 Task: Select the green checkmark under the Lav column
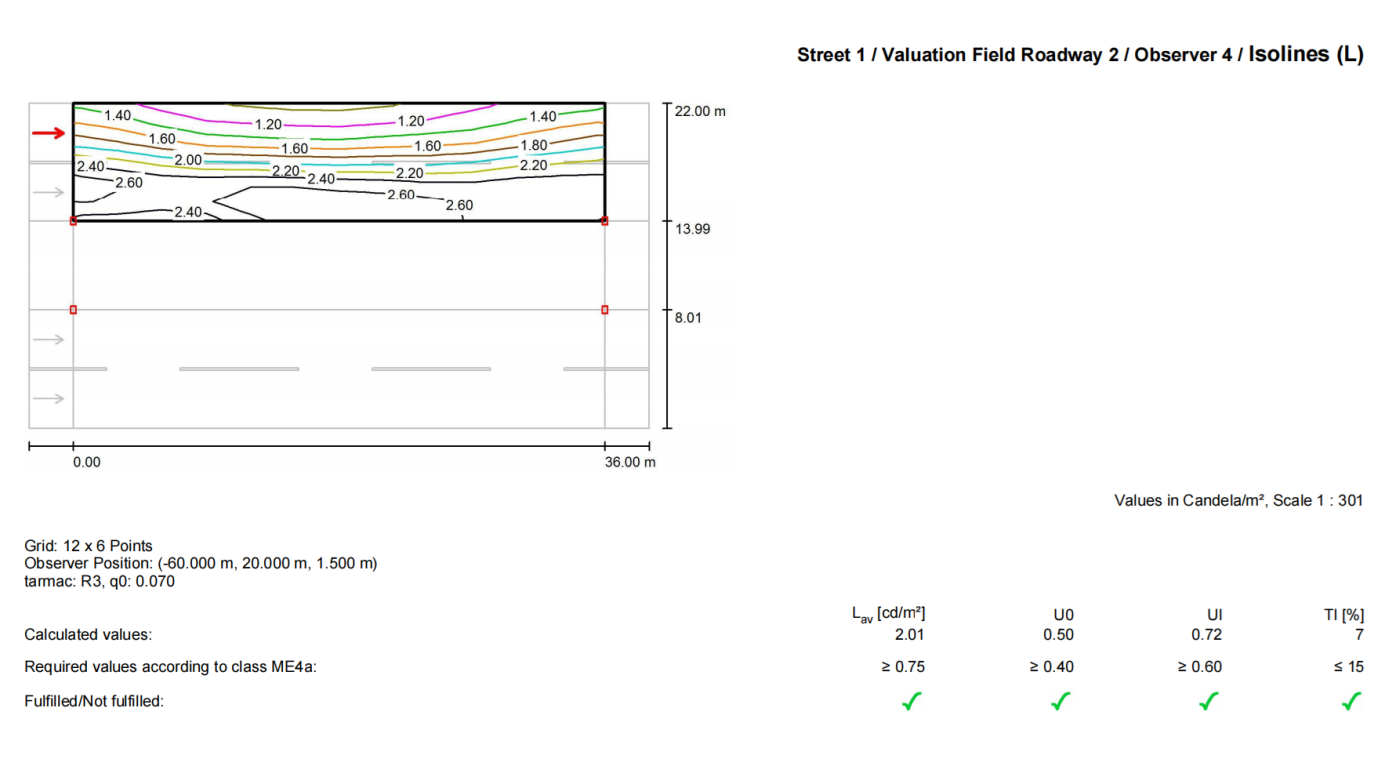[911, 702]
